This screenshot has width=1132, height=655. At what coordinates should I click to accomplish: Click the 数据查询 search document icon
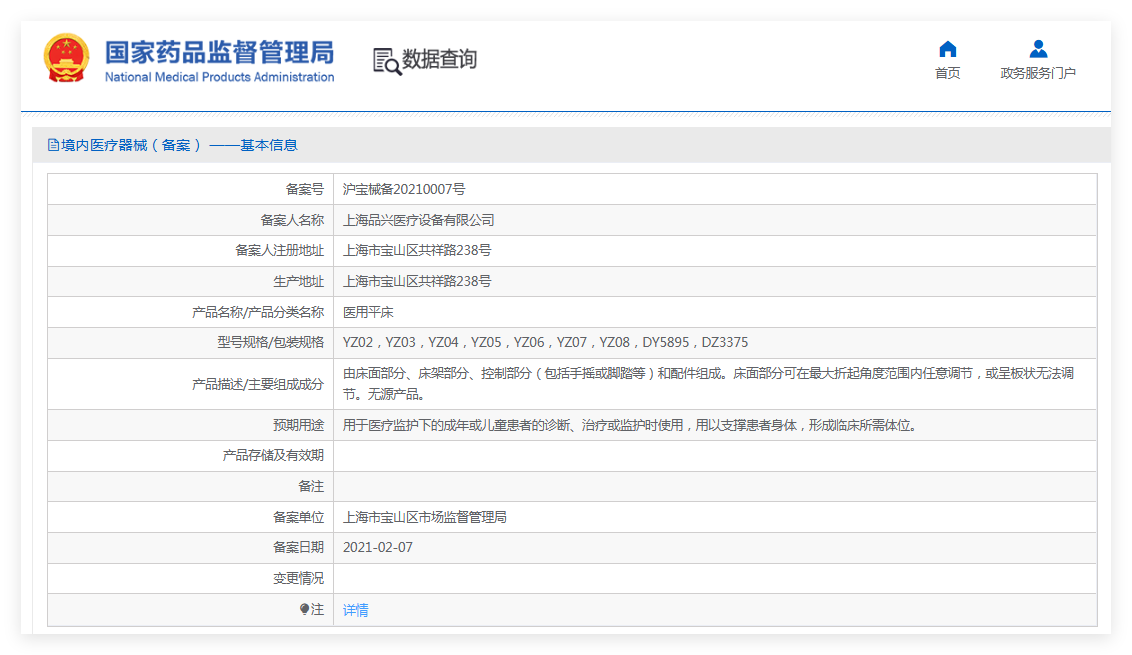(x=387, y=61)
